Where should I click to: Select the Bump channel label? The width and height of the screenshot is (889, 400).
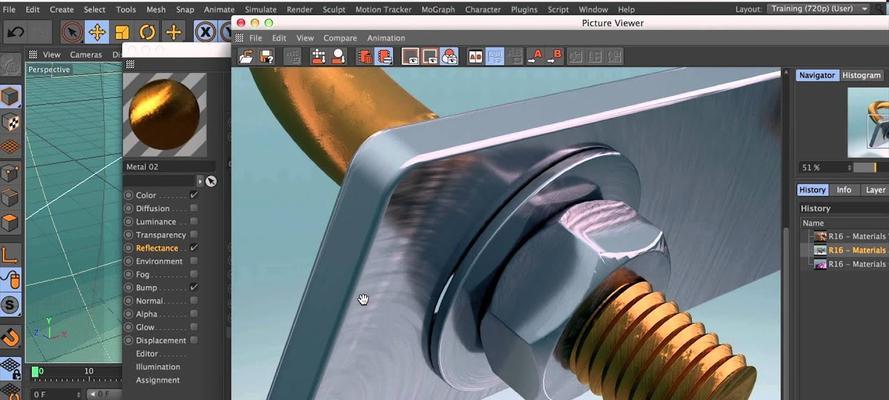pos(146,287)
